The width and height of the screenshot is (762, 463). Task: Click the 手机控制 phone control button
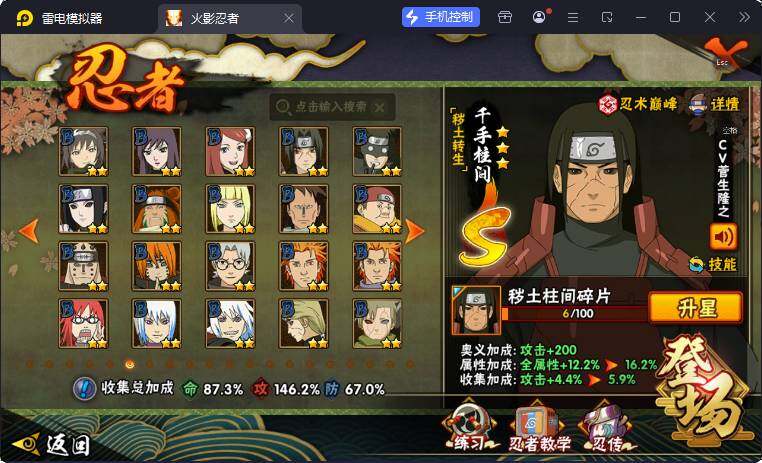click(x=441, y=17)
